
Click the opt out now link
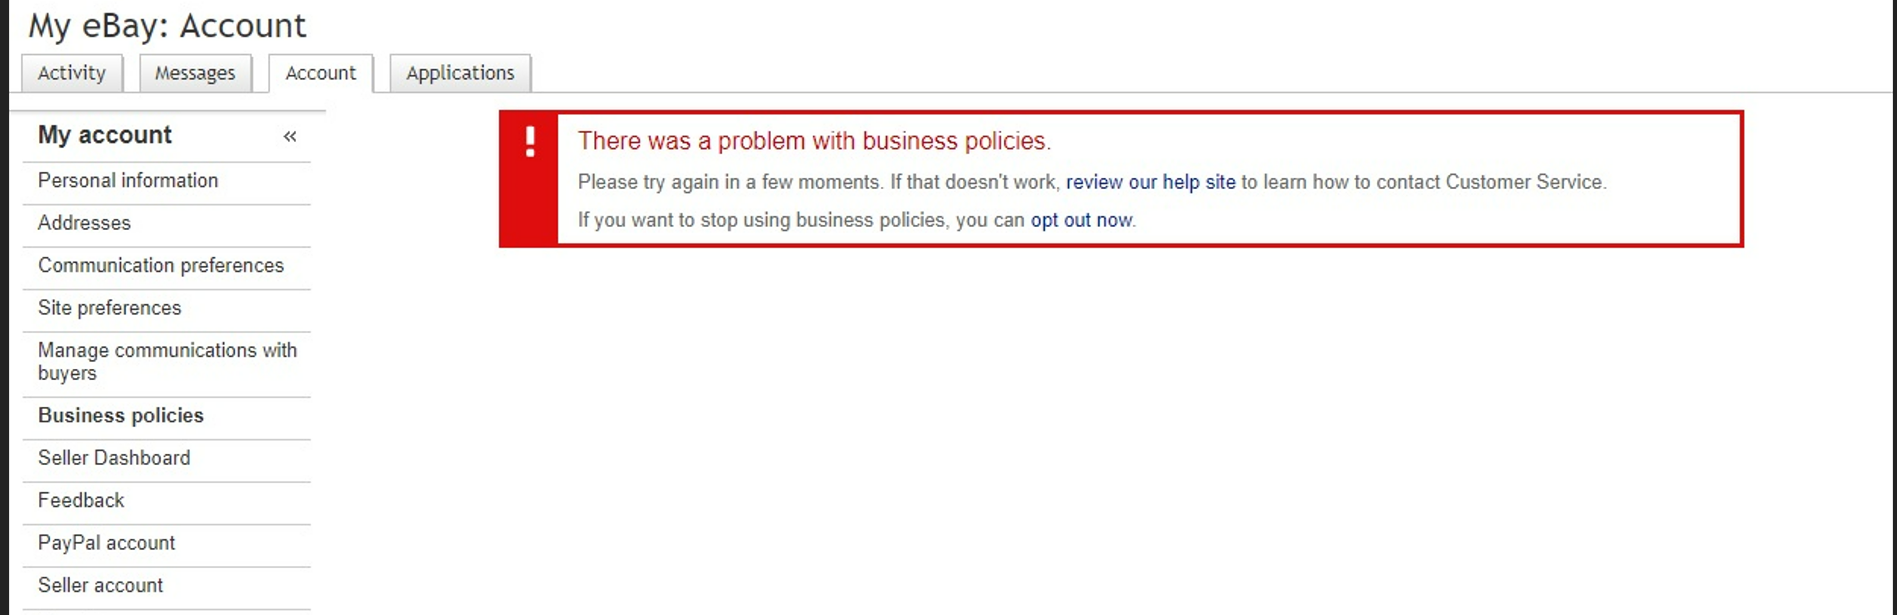click(1081, 220)
